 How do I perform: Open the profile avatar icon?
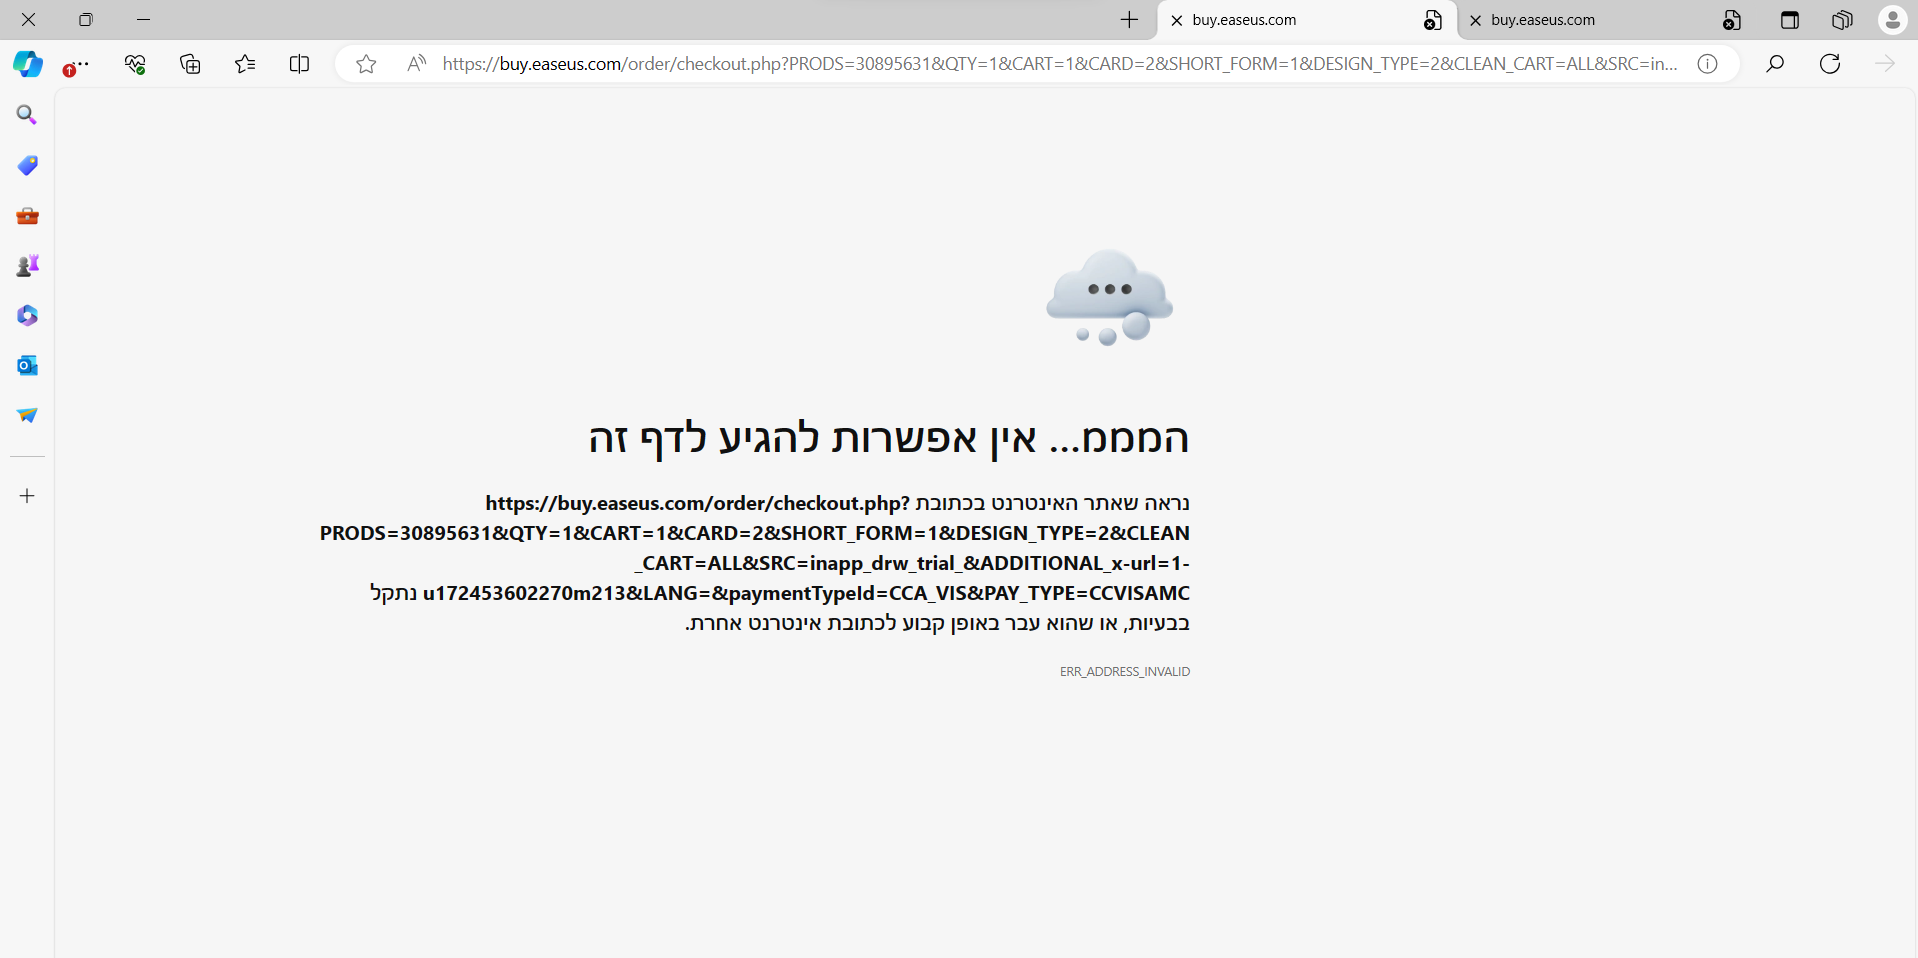pyautogui.click(x=1892, y=20)
